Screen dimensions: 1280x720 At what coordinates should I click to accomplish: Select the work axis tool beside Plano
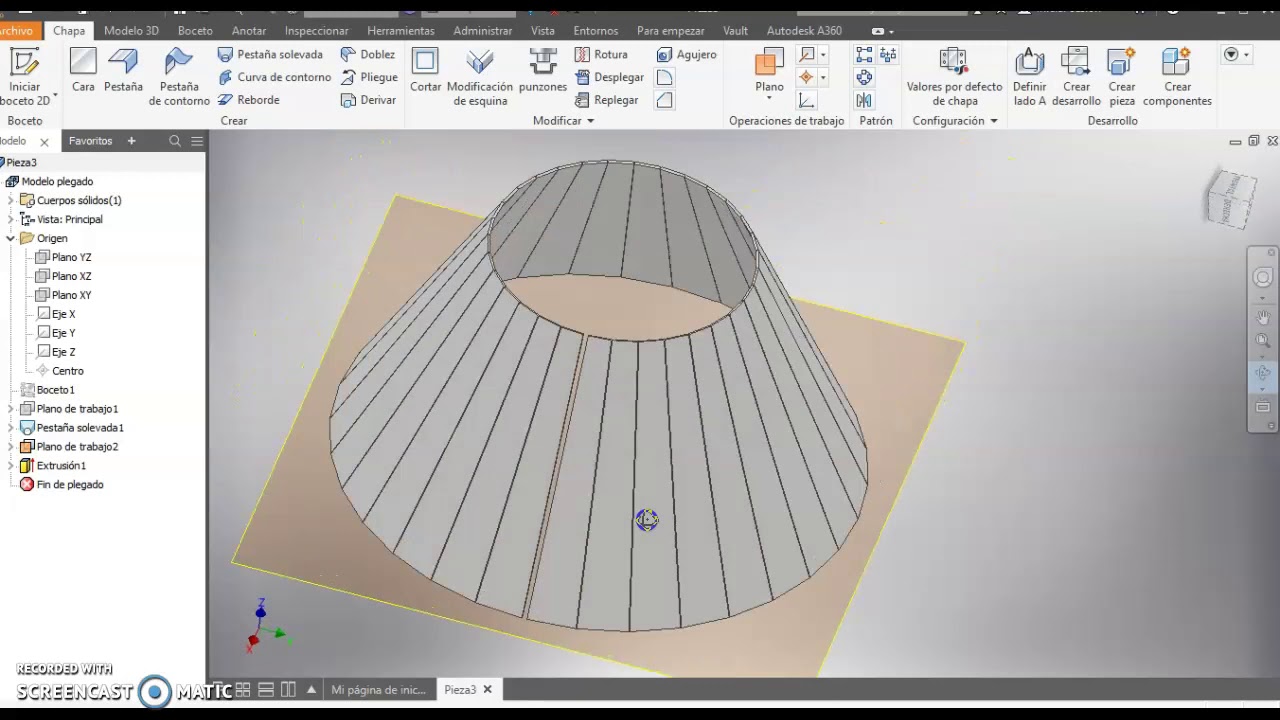coord(806,55)
